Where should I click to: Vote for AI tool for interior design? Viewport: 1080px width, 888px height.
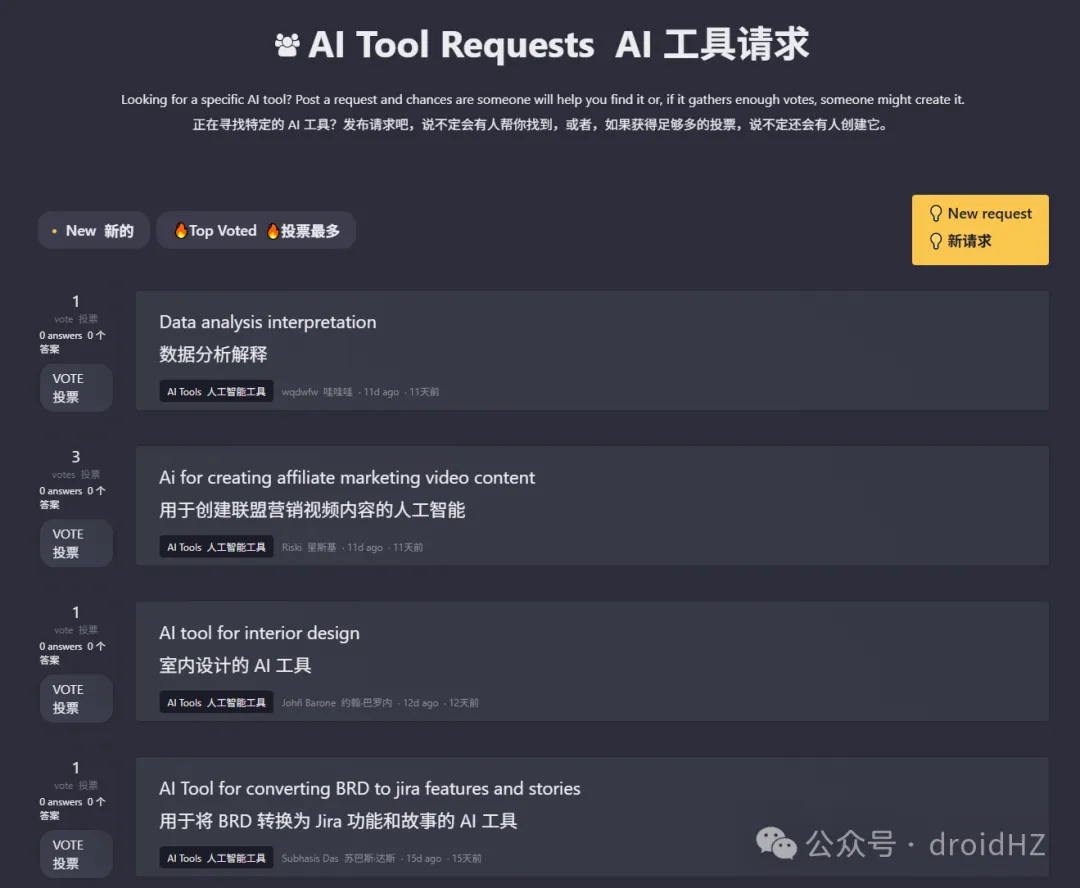(x=76, y=699)
